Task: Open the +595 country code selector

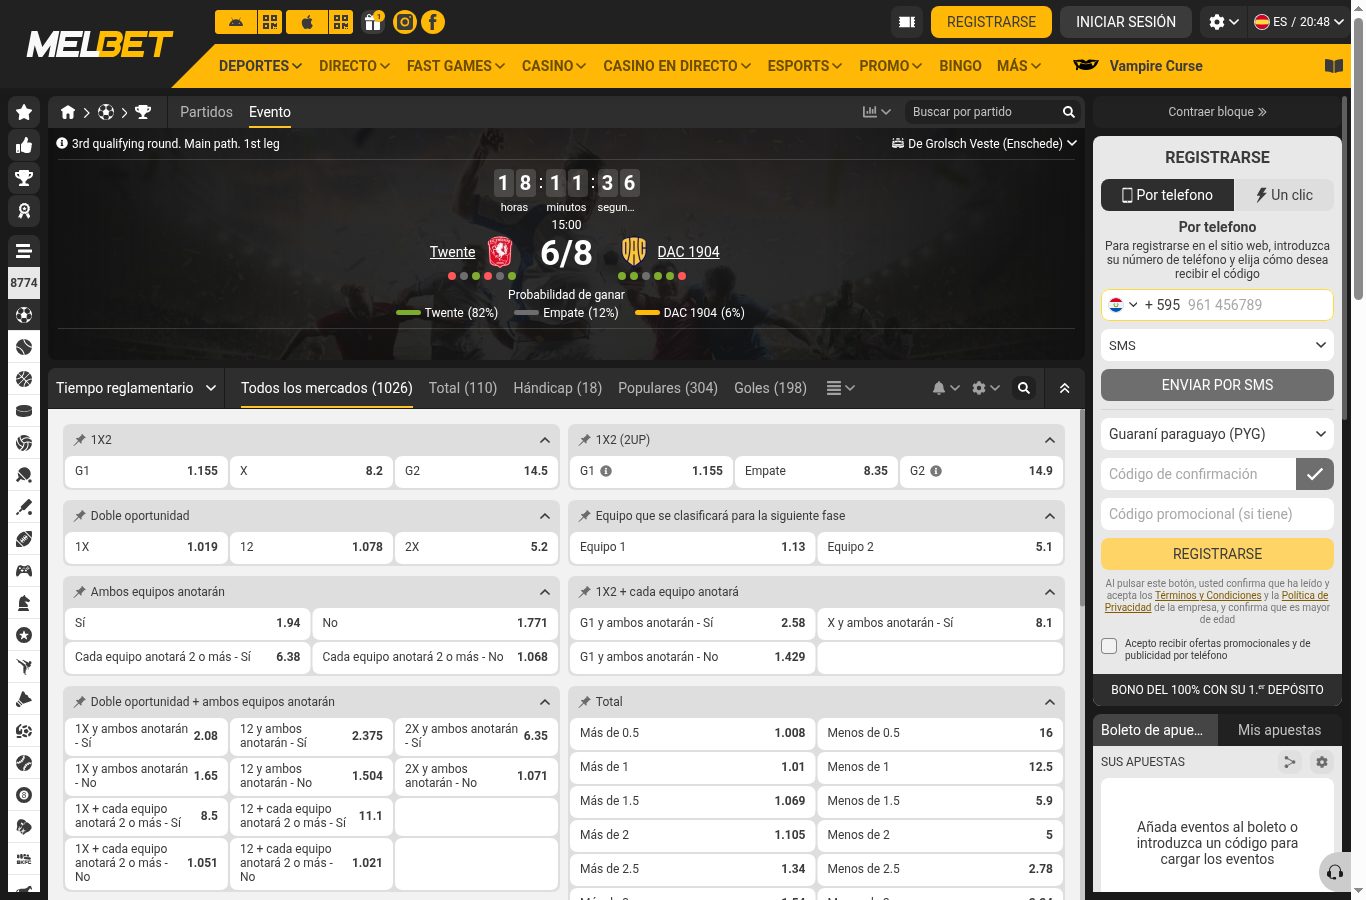Action: click(x=1124, y=305)
